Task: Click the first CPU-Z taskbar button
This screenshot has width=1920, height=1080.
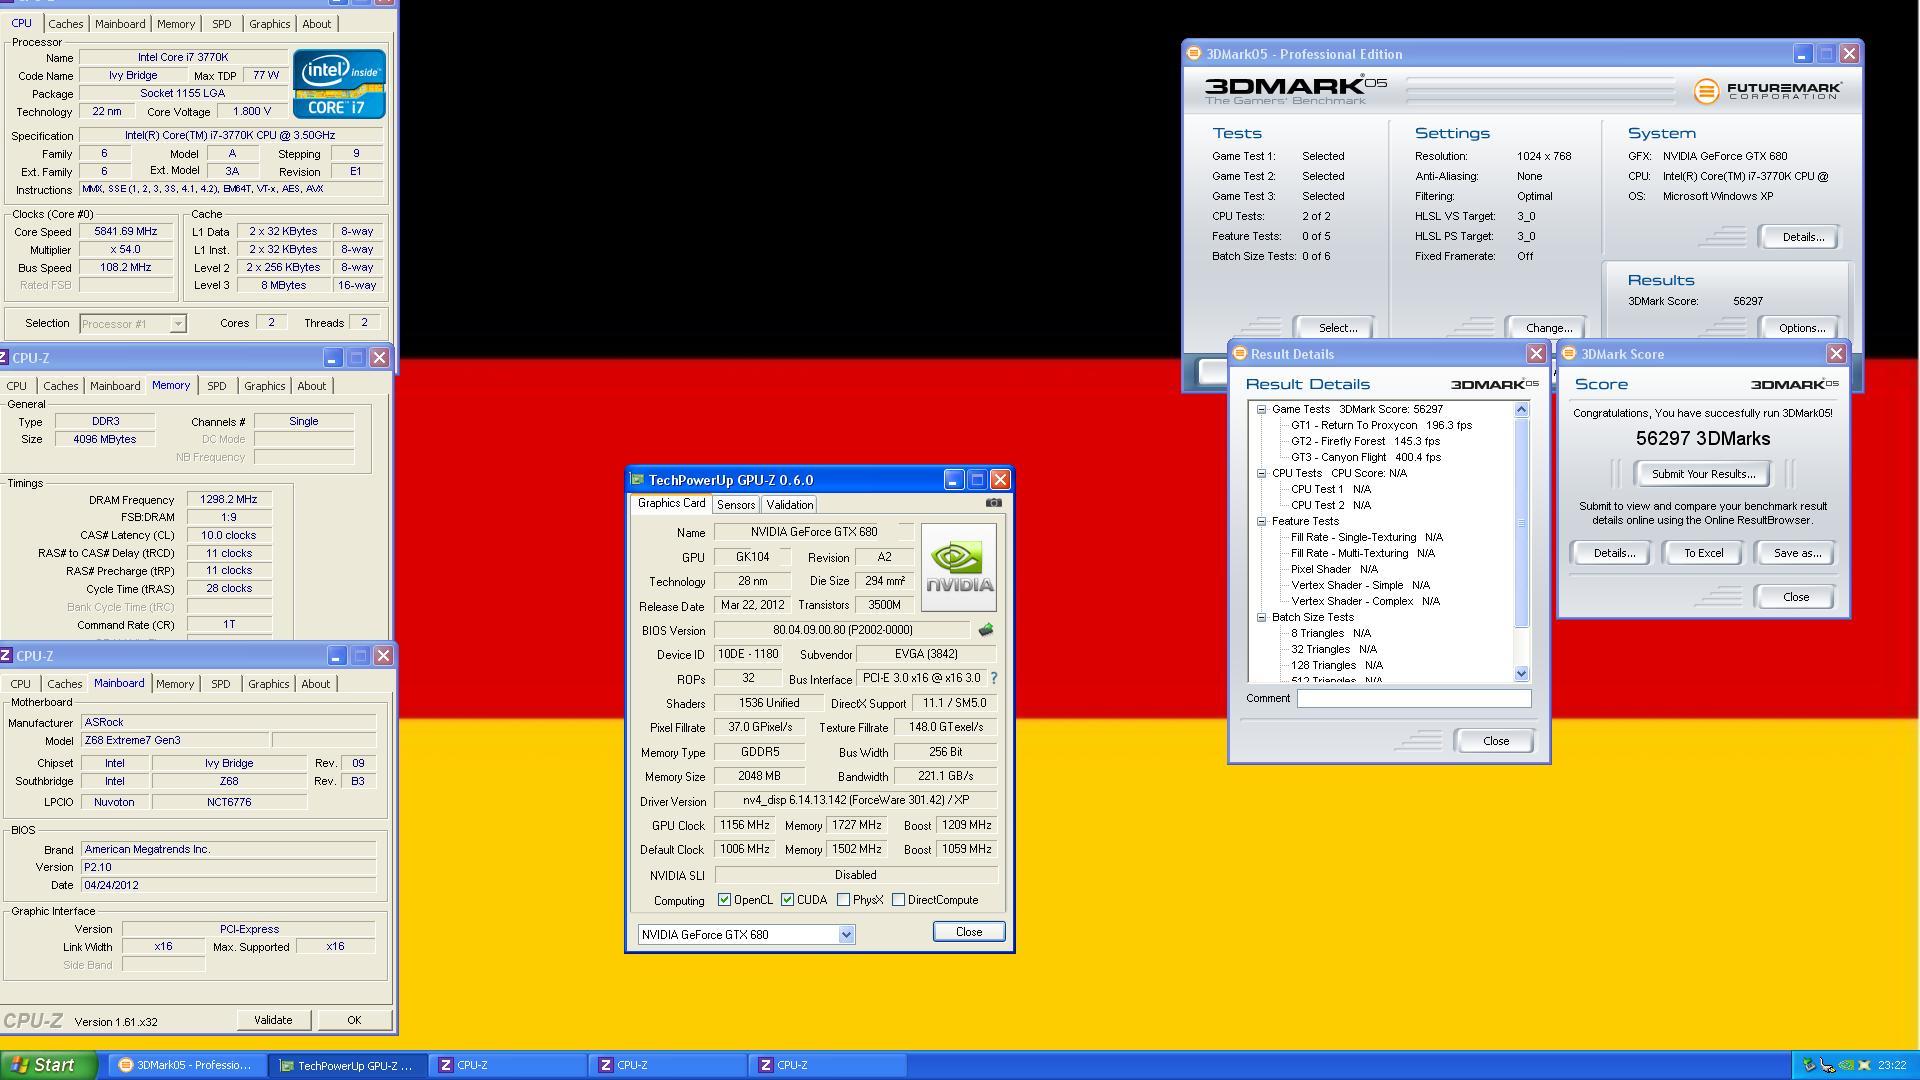Action: 507,1065
